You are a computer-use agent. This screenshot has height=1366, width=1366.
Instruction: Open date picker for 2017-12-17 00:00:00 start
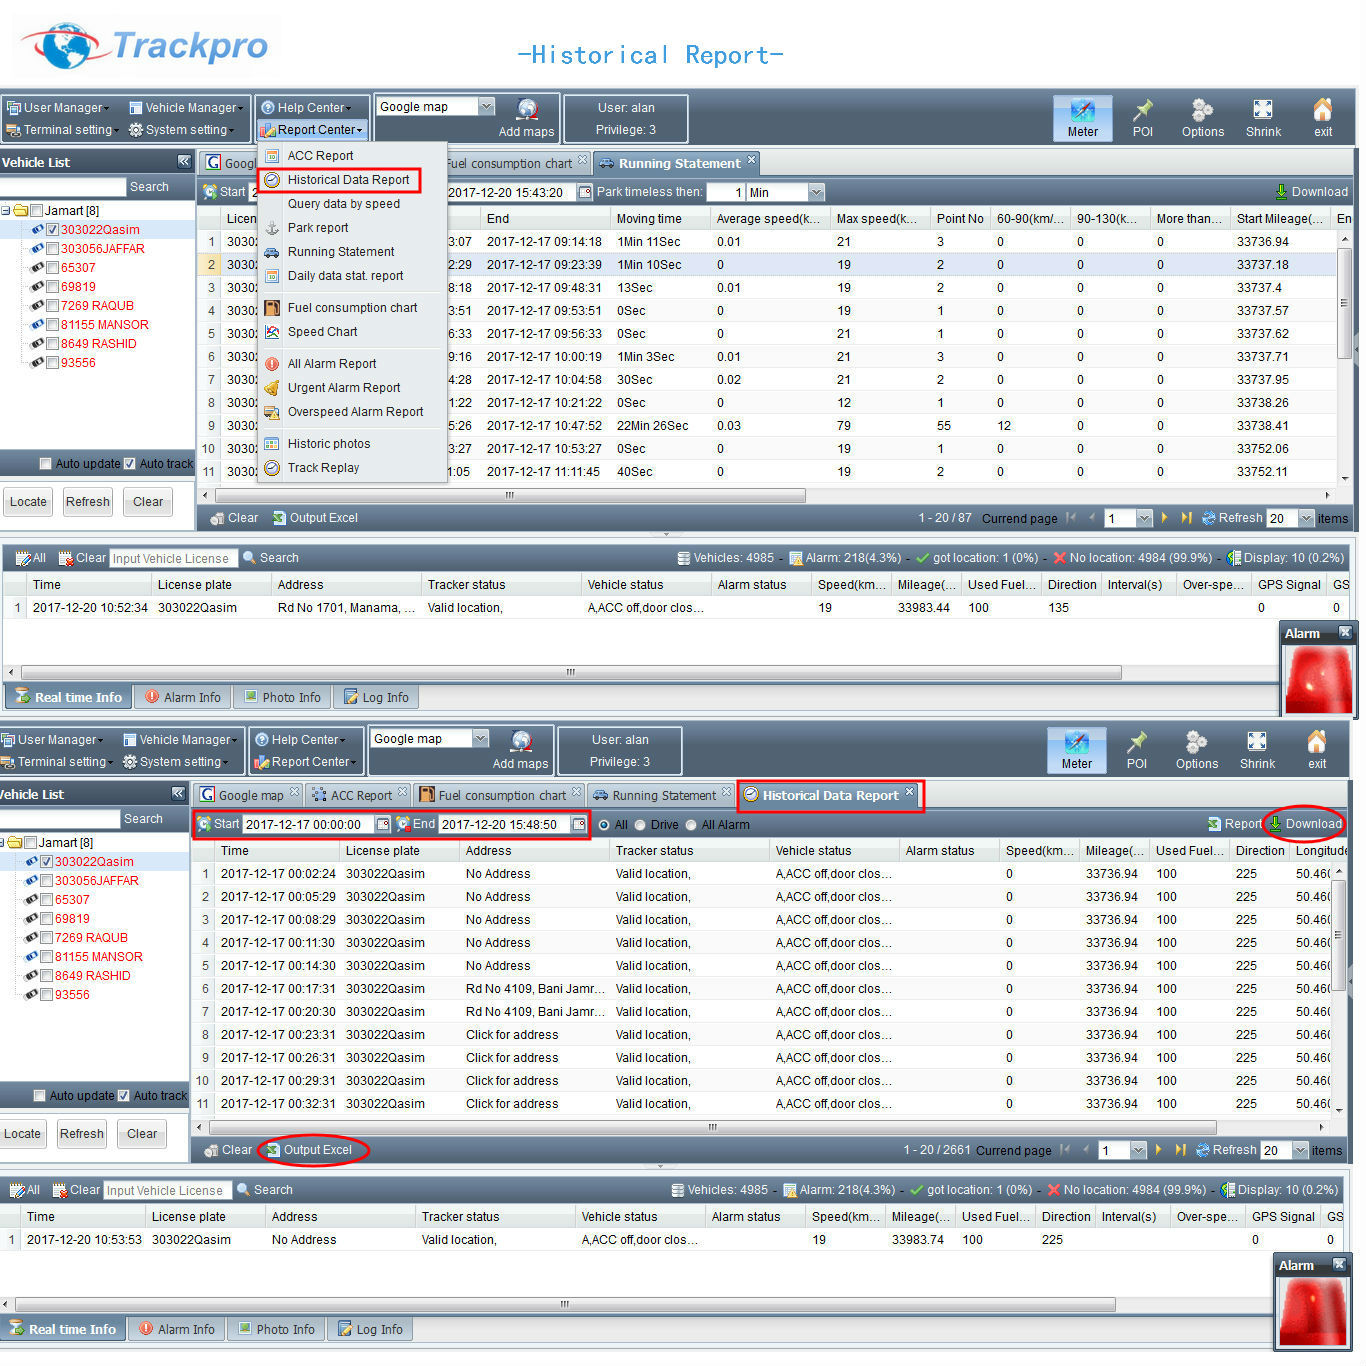(382, 825)
